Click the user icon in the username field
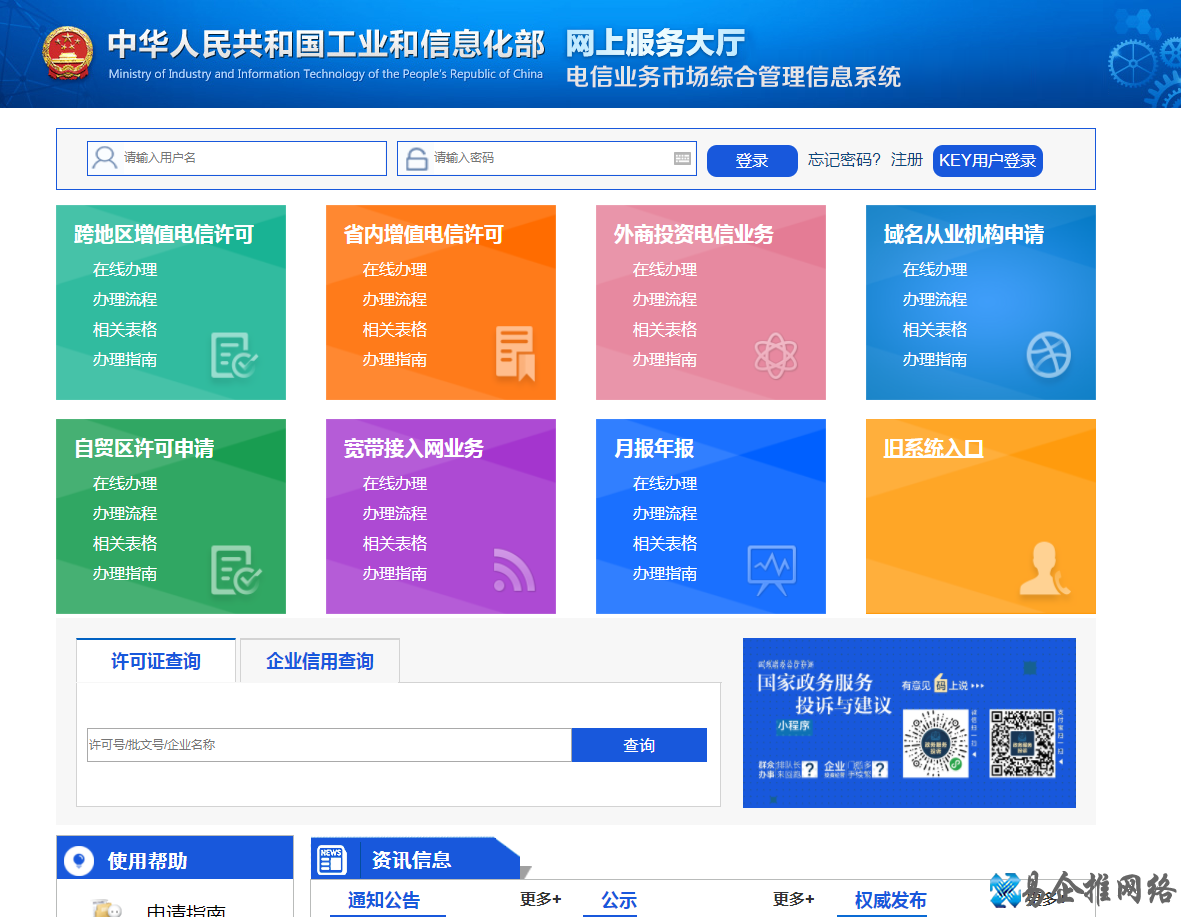This screenshot has width=1181, height=917. tap(105, 158)
